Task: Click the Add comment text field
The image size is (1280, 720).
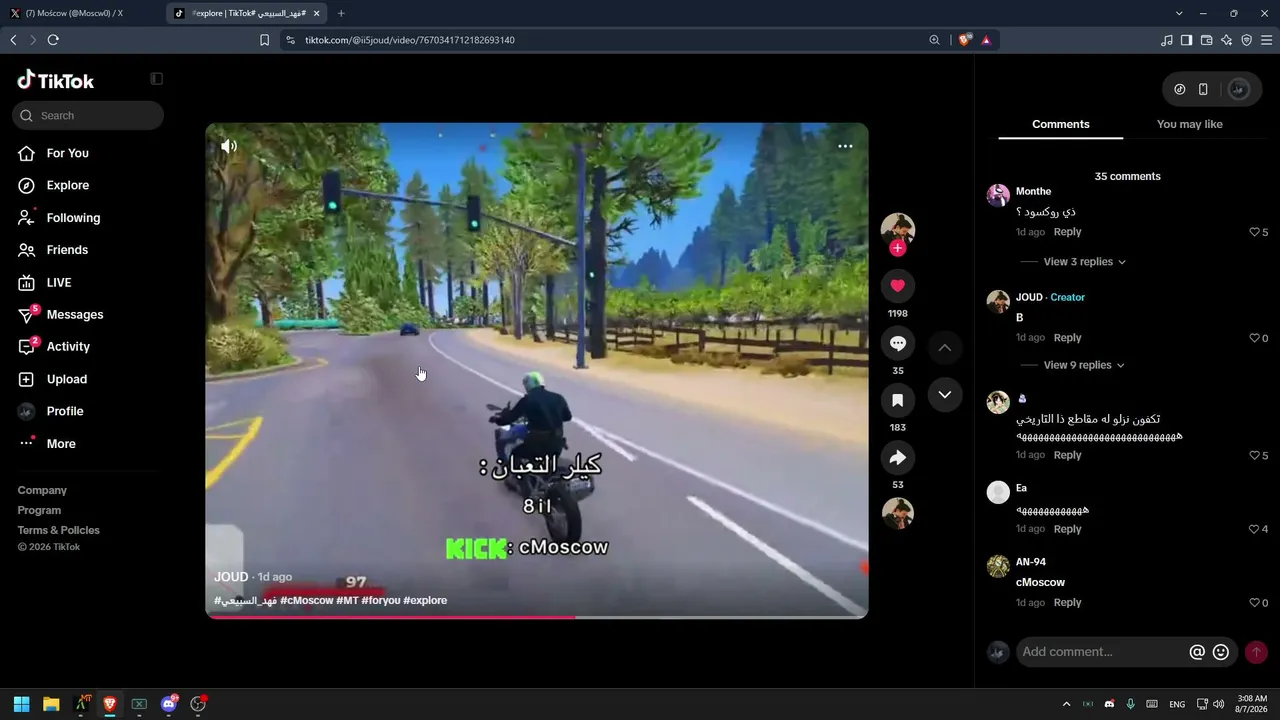Action: click(1100, 652)
